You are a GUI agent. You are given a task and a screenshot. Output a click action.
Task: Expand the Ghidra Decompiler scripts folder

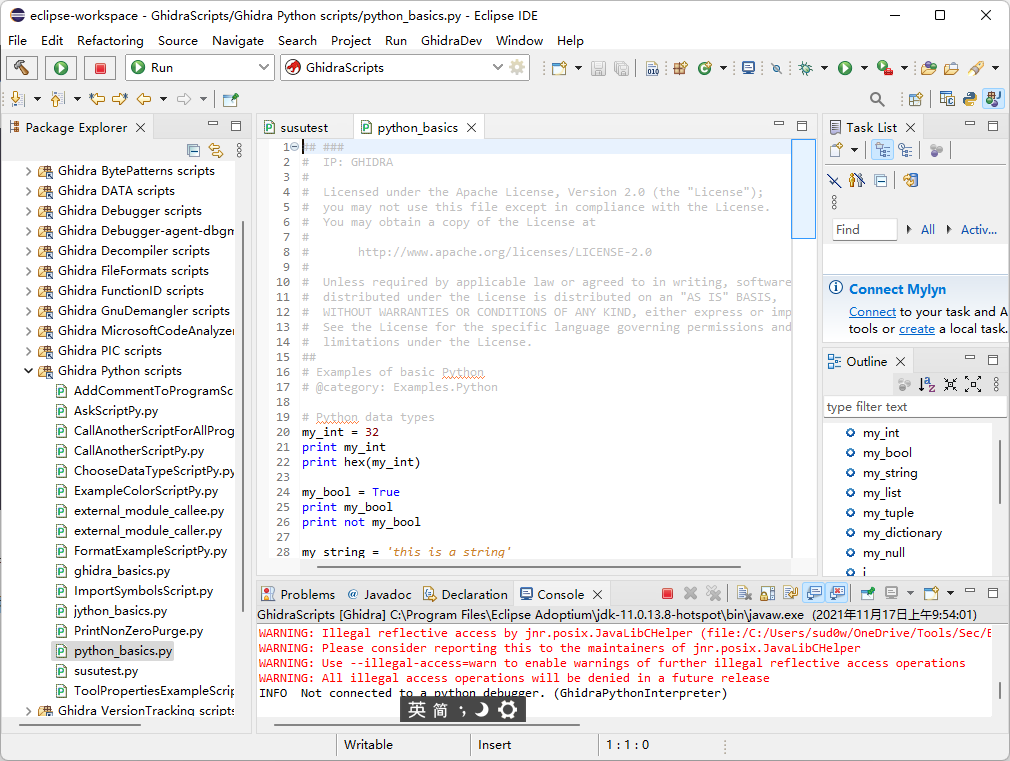point(28,251)
